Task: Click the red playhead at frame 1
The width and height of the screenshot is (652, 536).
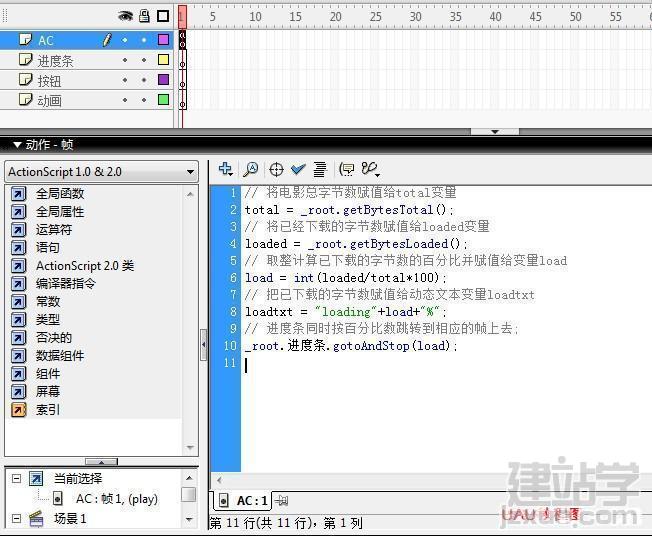Action: pyautogui.click(x=182, y=17)
